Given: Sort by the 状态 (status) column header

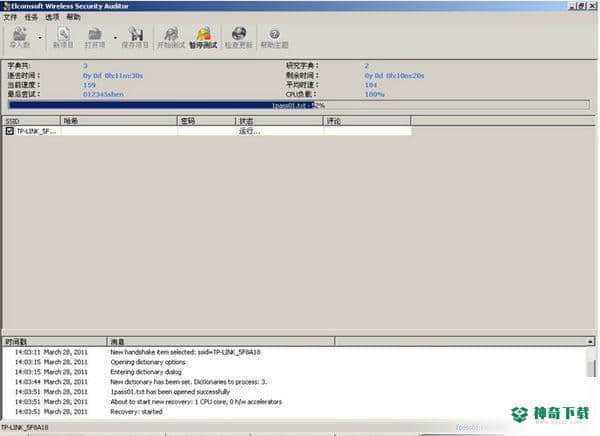Looking at the screenshot, I should click(x=280, y=121).
